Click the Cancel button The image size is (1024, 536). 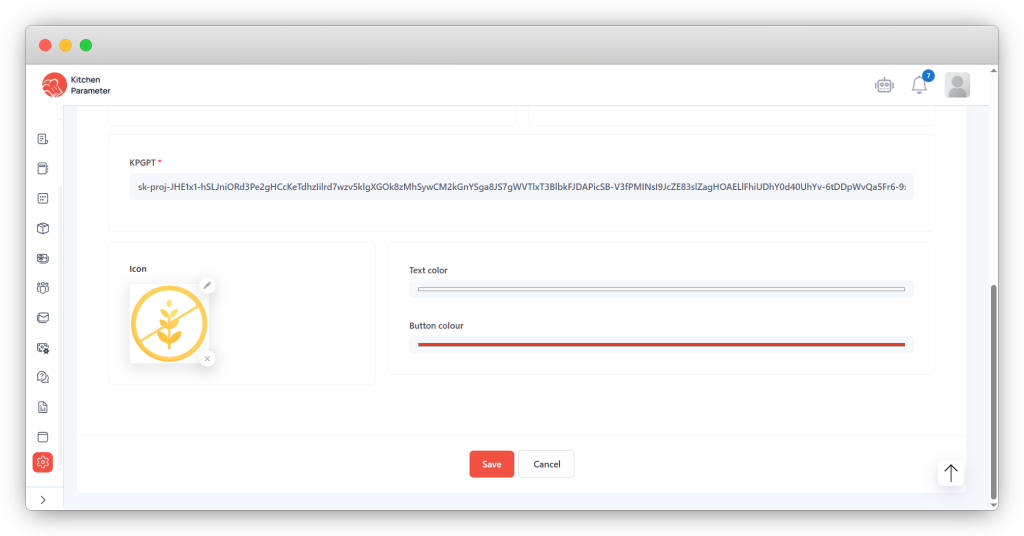click(x=546, y=464)
